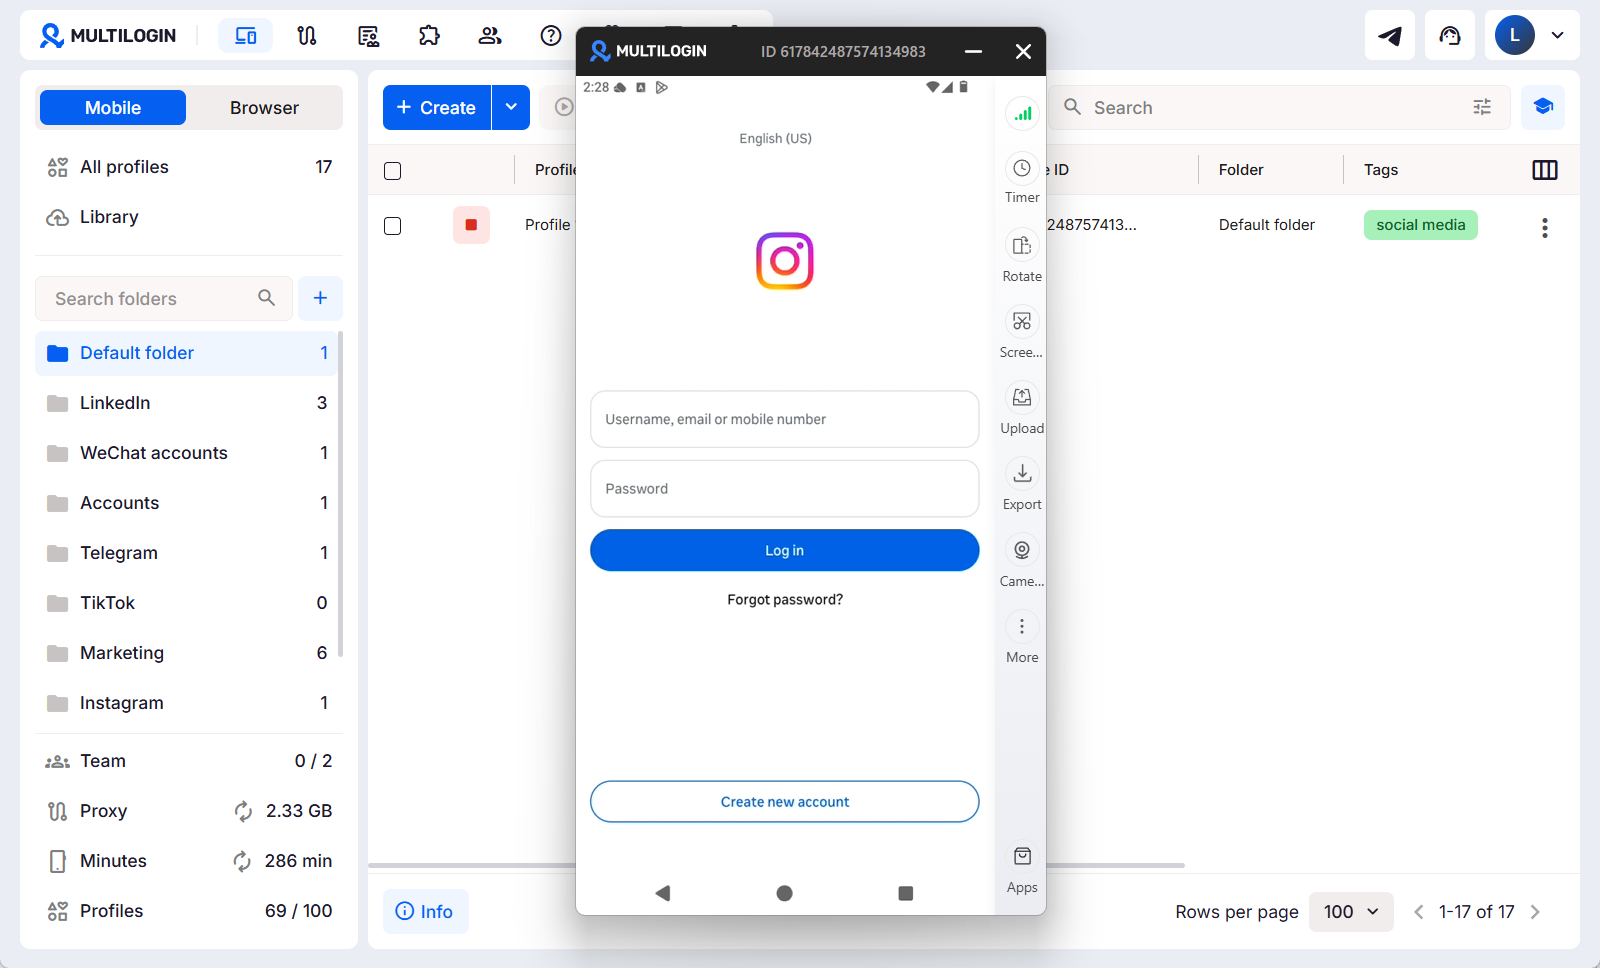Viewport: 1600px width, 968px height.
Task: Toggle the select-all checkbox in table header
Action: coord(393,171)
